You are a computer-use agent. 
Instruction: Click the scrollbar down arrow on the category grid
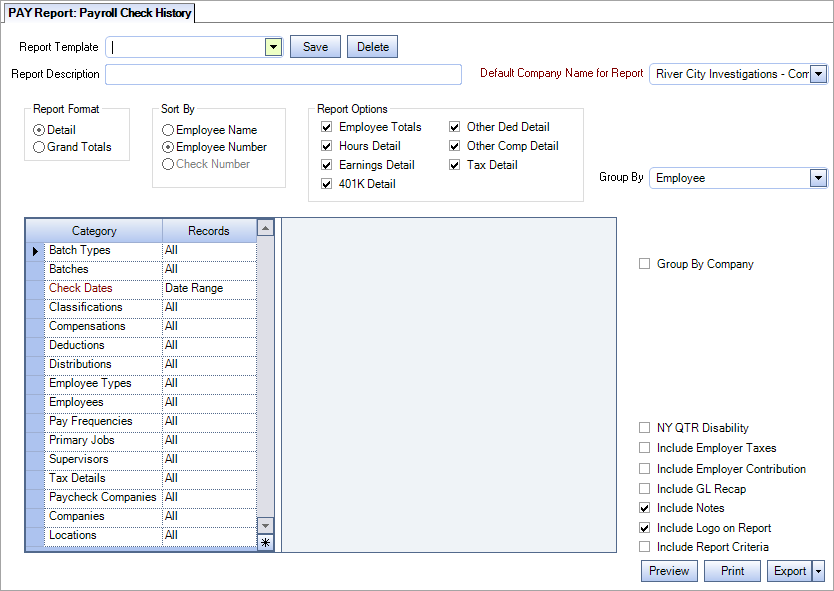point(264,525)
